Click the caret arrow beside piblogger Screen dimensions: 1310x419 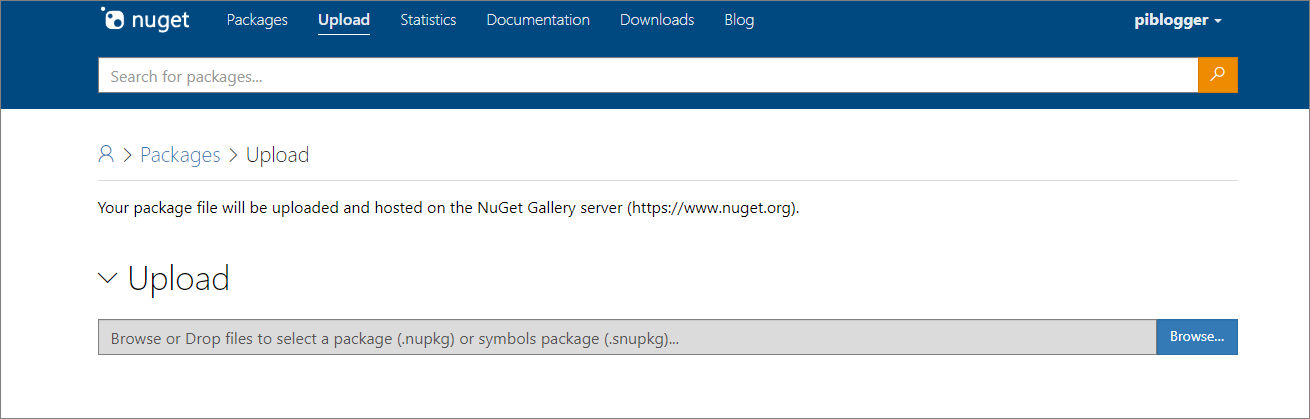point(1218,21)
